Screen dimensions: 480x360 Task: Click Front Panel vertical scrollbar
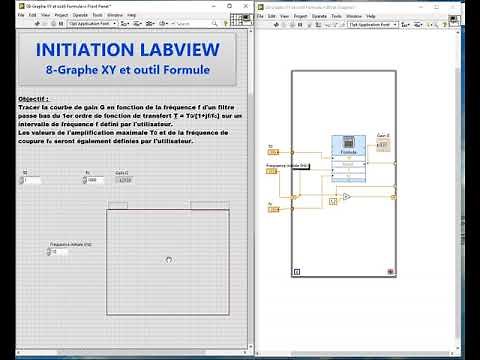click(x=250, y=189)
